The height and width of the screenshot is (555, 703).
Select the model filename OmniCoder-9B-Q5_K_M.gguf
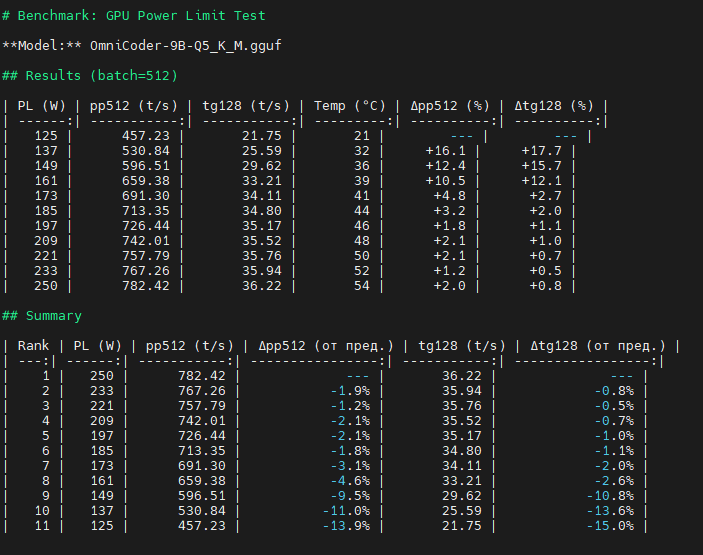(x=186, y=46)
